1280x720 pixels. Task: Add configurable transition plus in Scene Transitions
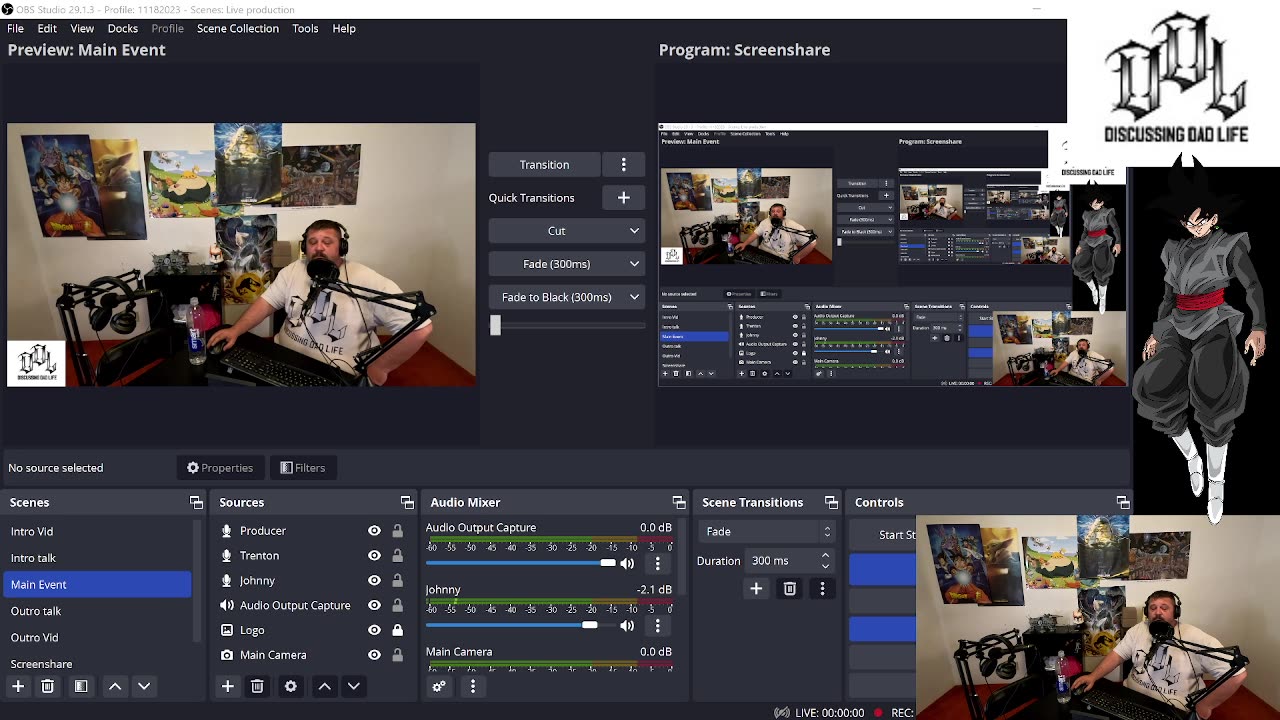756,589
